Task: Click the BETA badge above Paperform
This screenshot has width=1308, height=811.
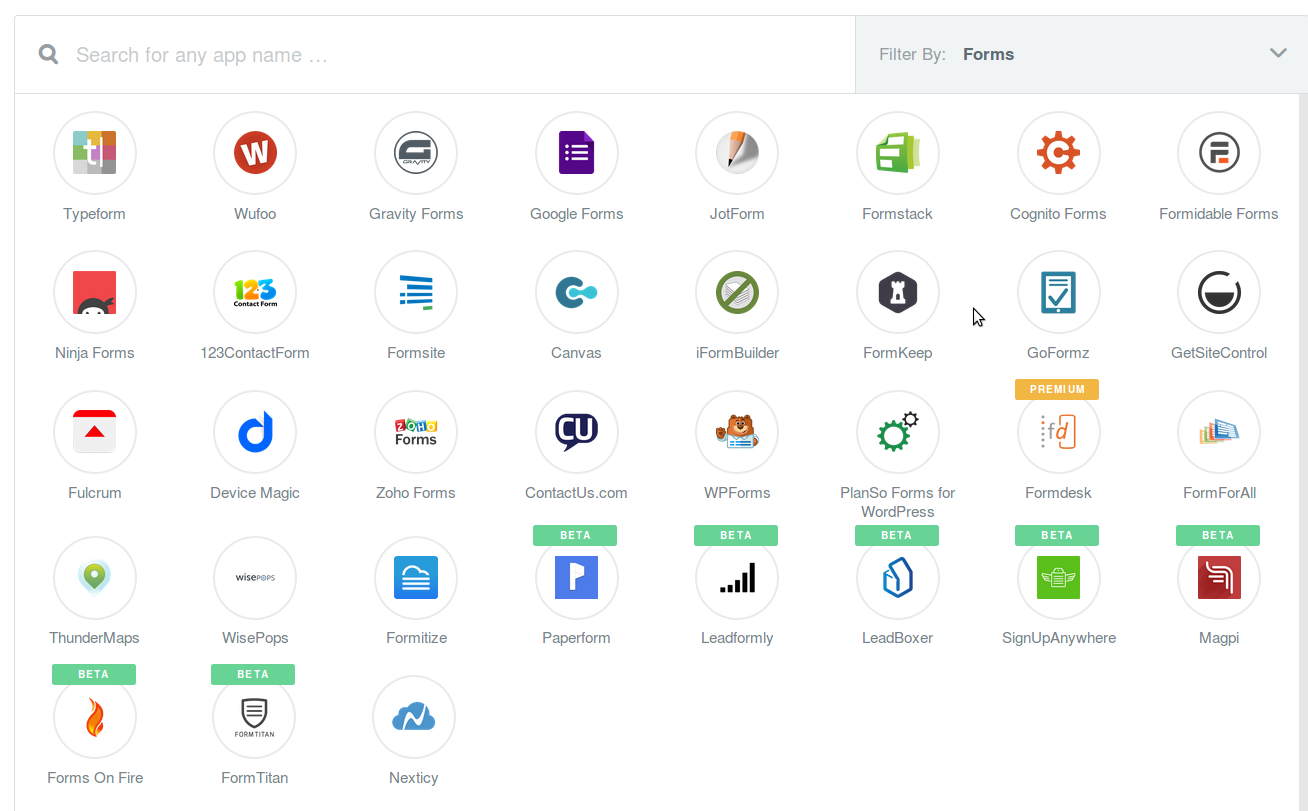Action: 575,535
